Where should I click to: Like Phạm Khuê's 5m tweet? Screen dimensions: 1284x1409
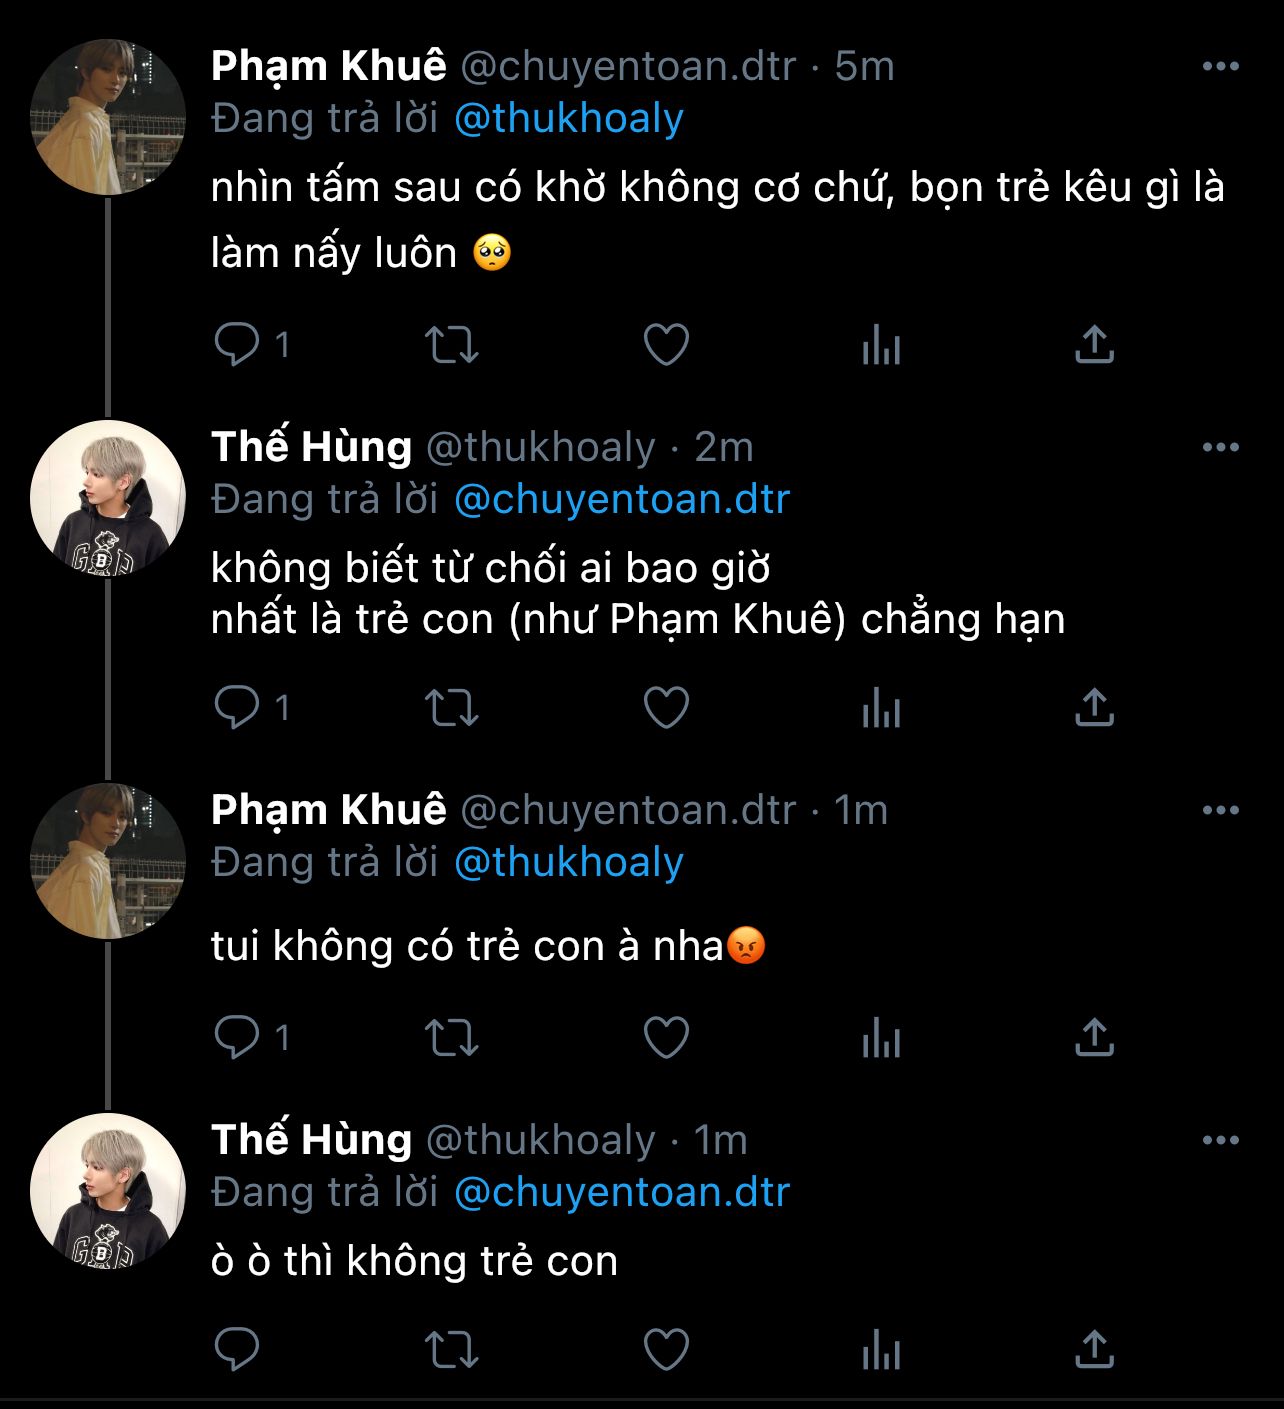click(666, 345)
